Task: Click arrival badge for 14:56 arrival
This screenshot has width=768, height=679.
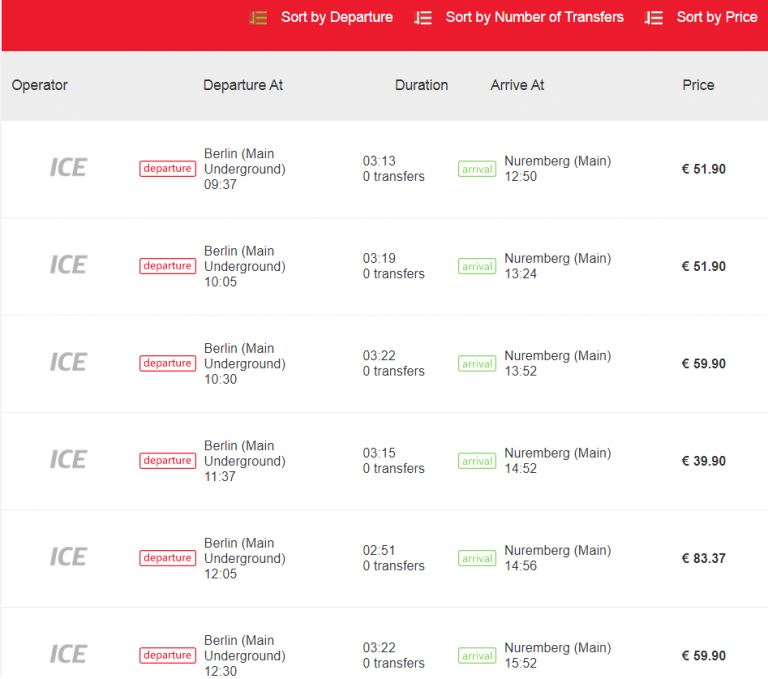Action: click(477, 559)
